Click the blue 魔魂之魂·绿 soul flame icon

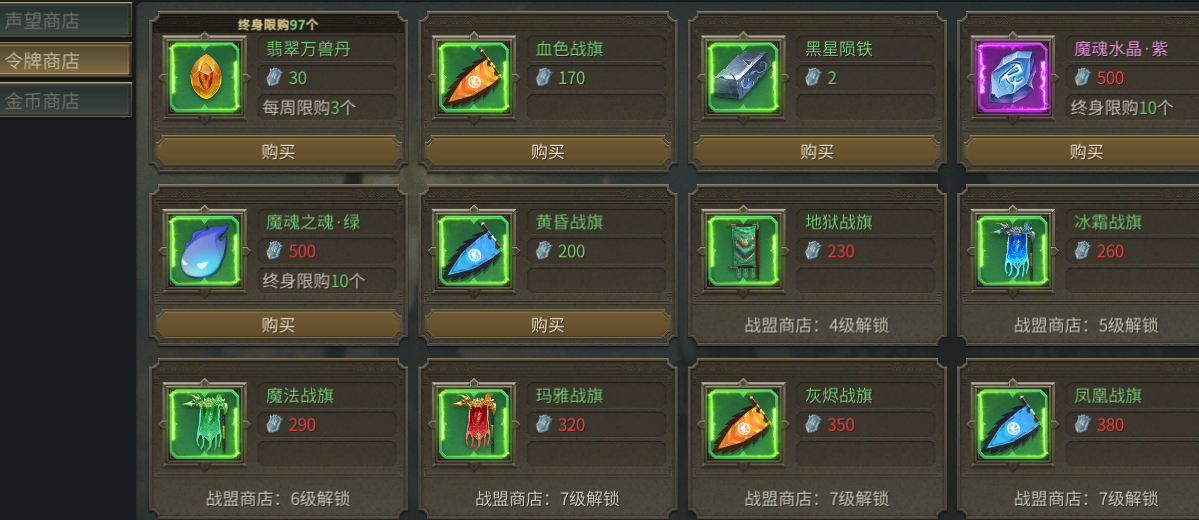pos(204,252)
